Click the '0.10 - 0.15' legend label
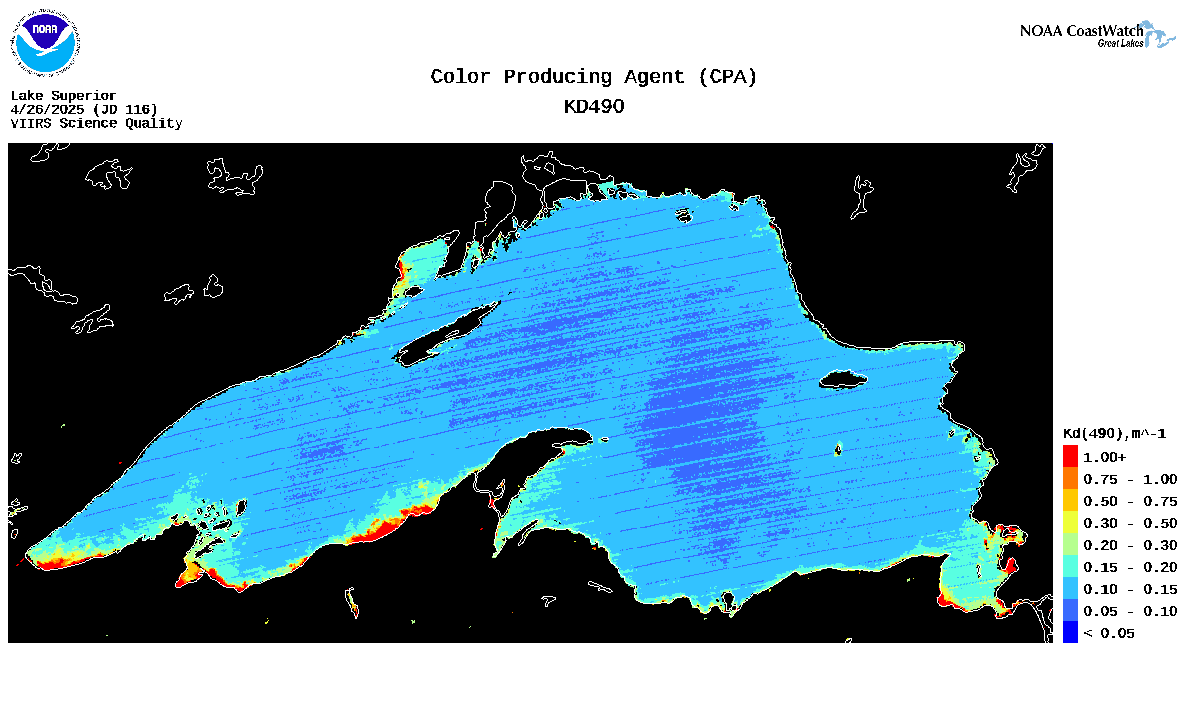 (1130, 589)
